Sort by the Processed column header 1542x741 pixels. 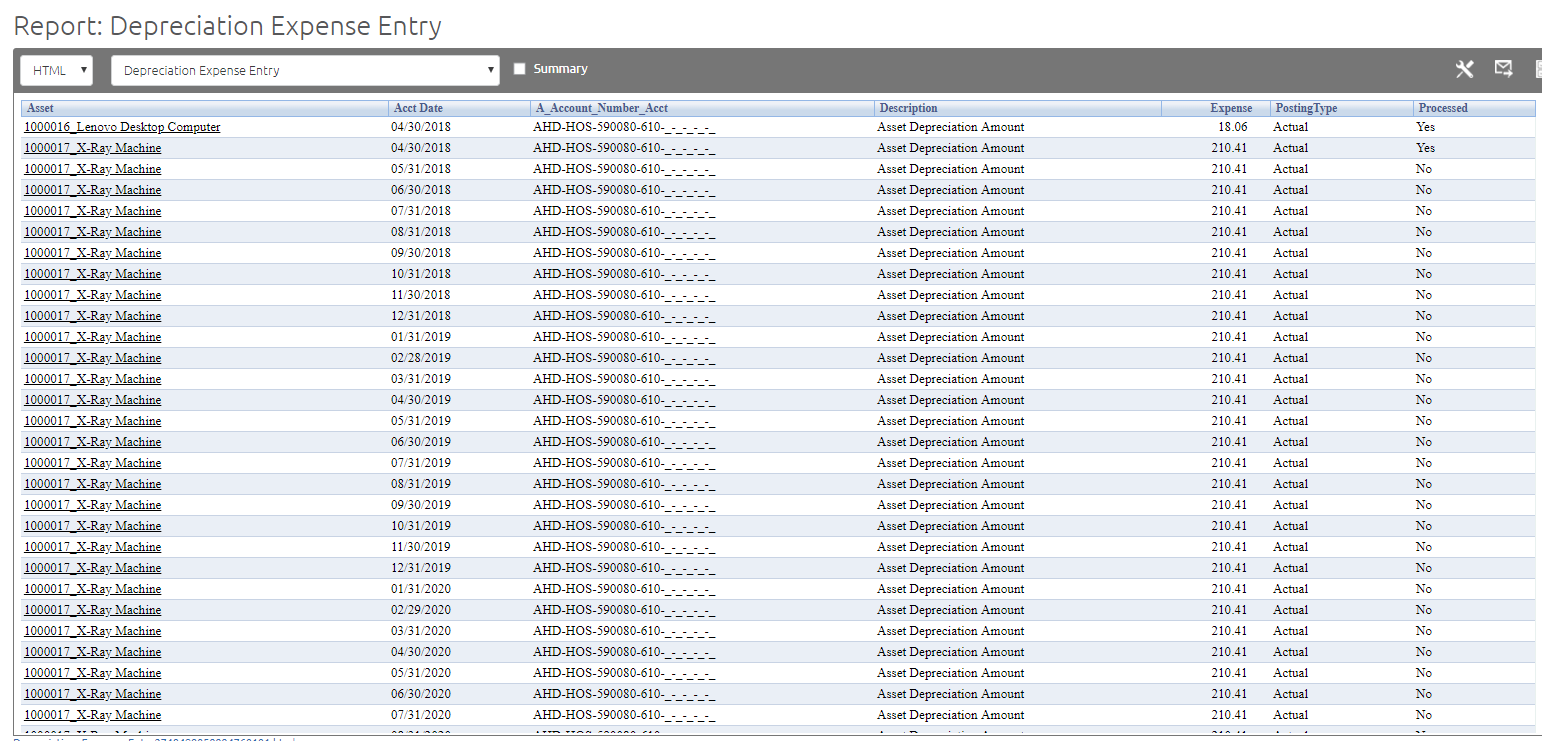click(1442, 108)
